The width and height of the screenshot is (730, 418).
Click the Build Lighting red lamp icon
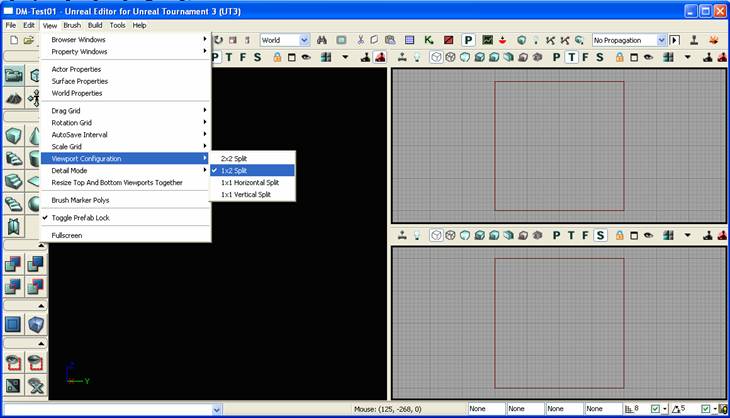pos(502,40)
